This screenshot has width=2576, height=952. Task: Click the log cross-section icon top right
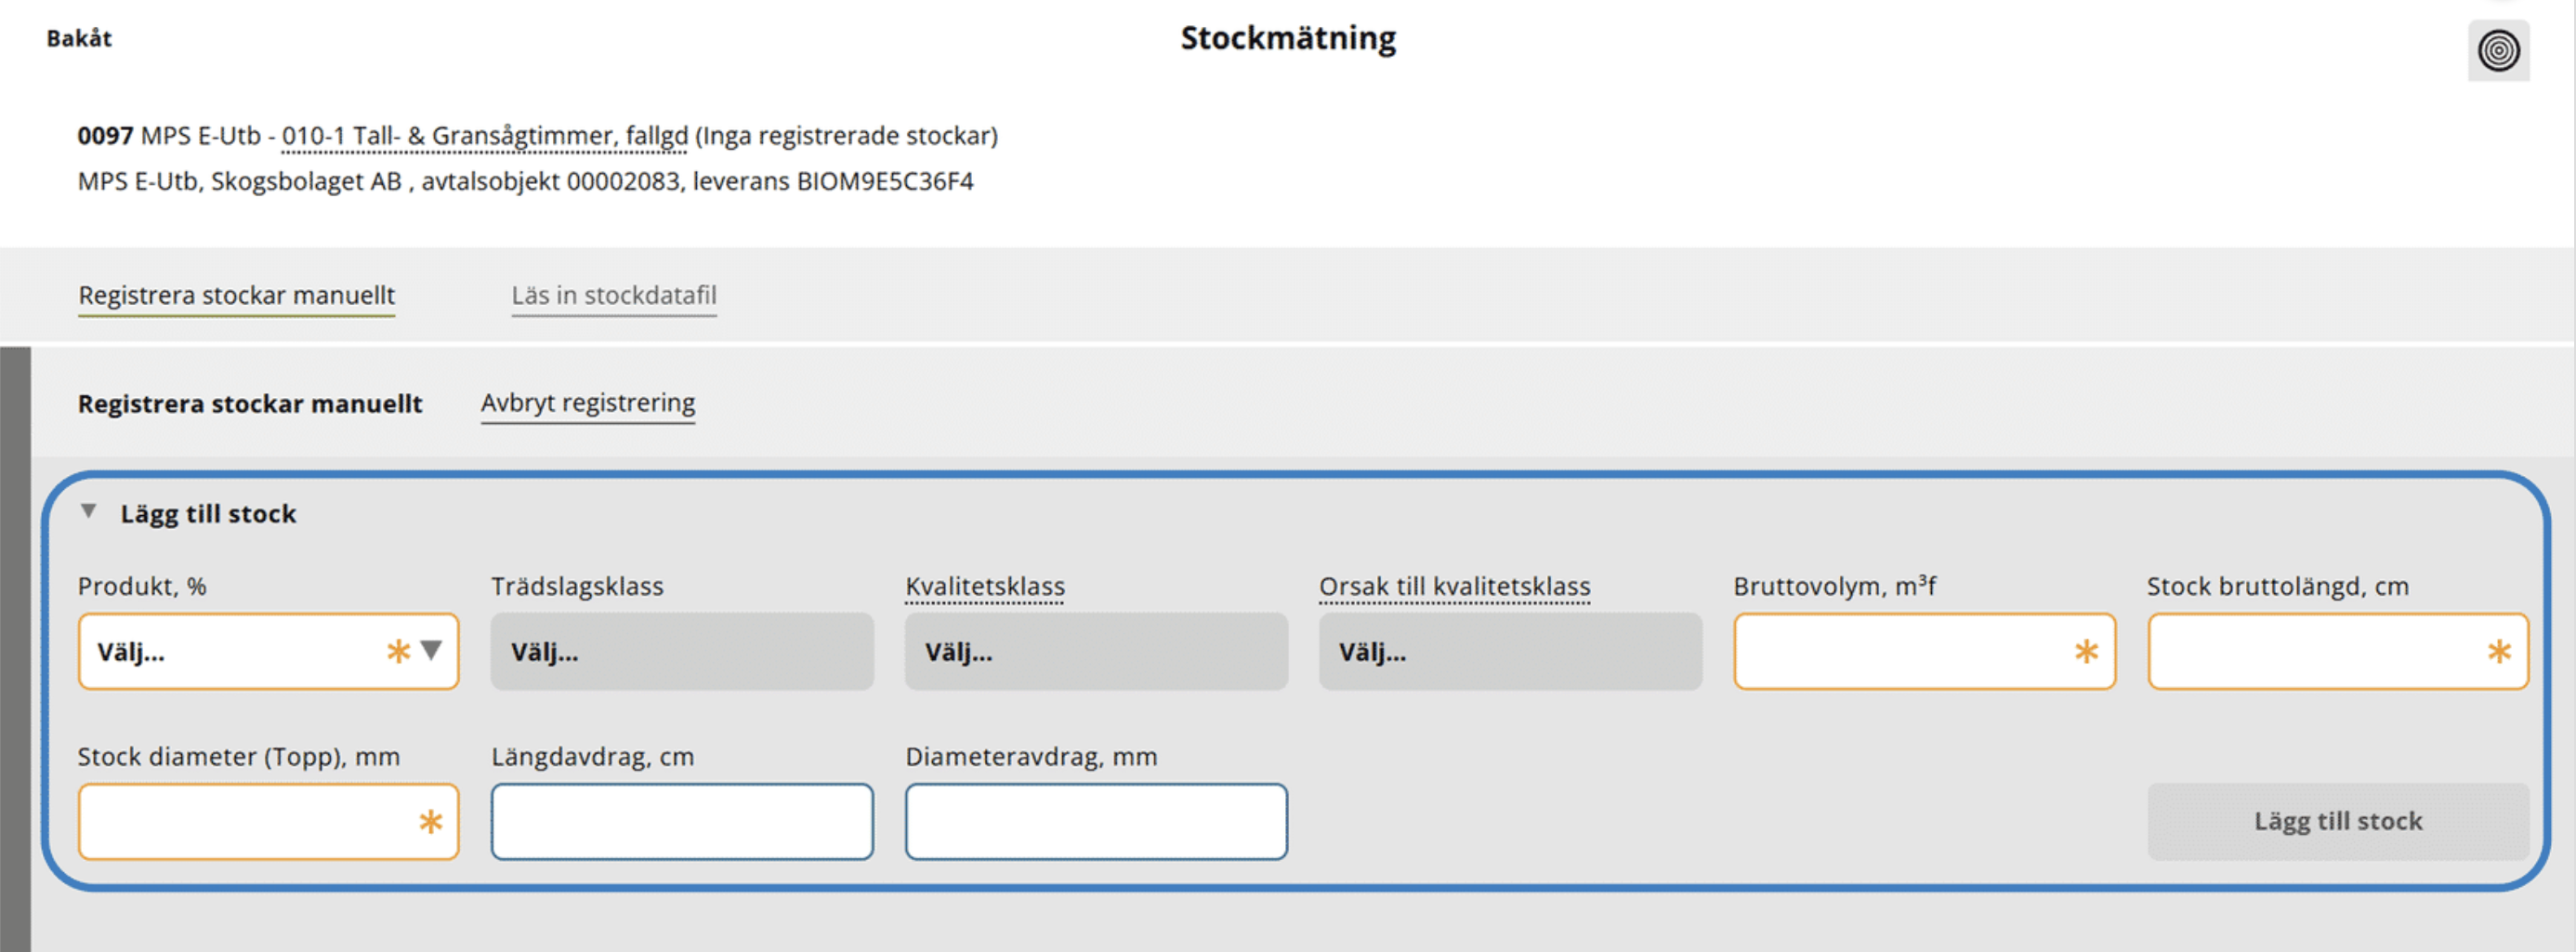coord(2497,50)
